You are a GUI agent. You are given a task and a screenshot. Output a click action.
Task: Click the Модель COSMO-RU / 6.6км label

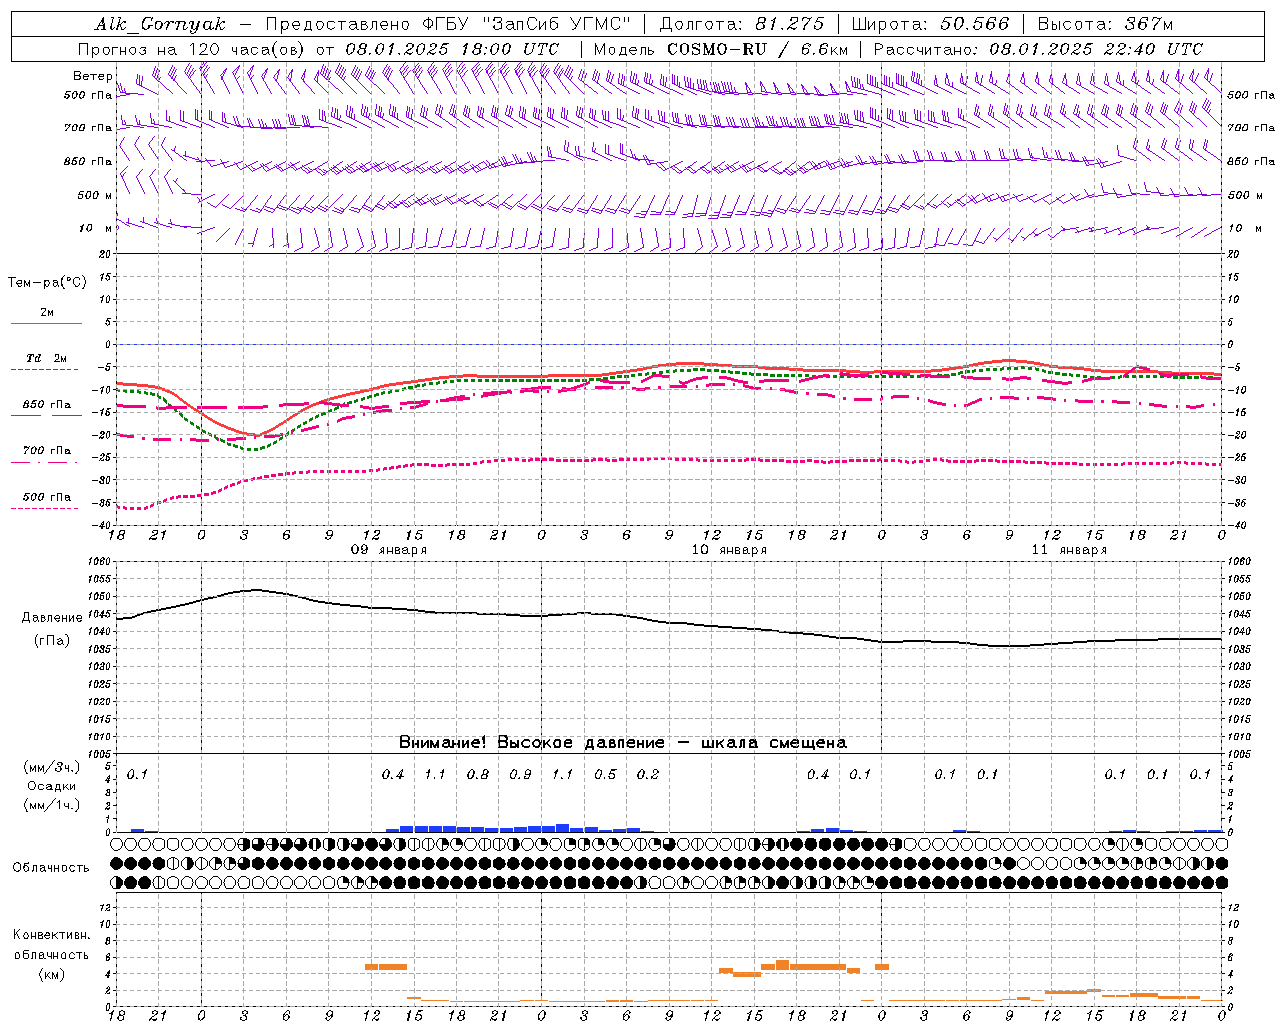point(721,49)
